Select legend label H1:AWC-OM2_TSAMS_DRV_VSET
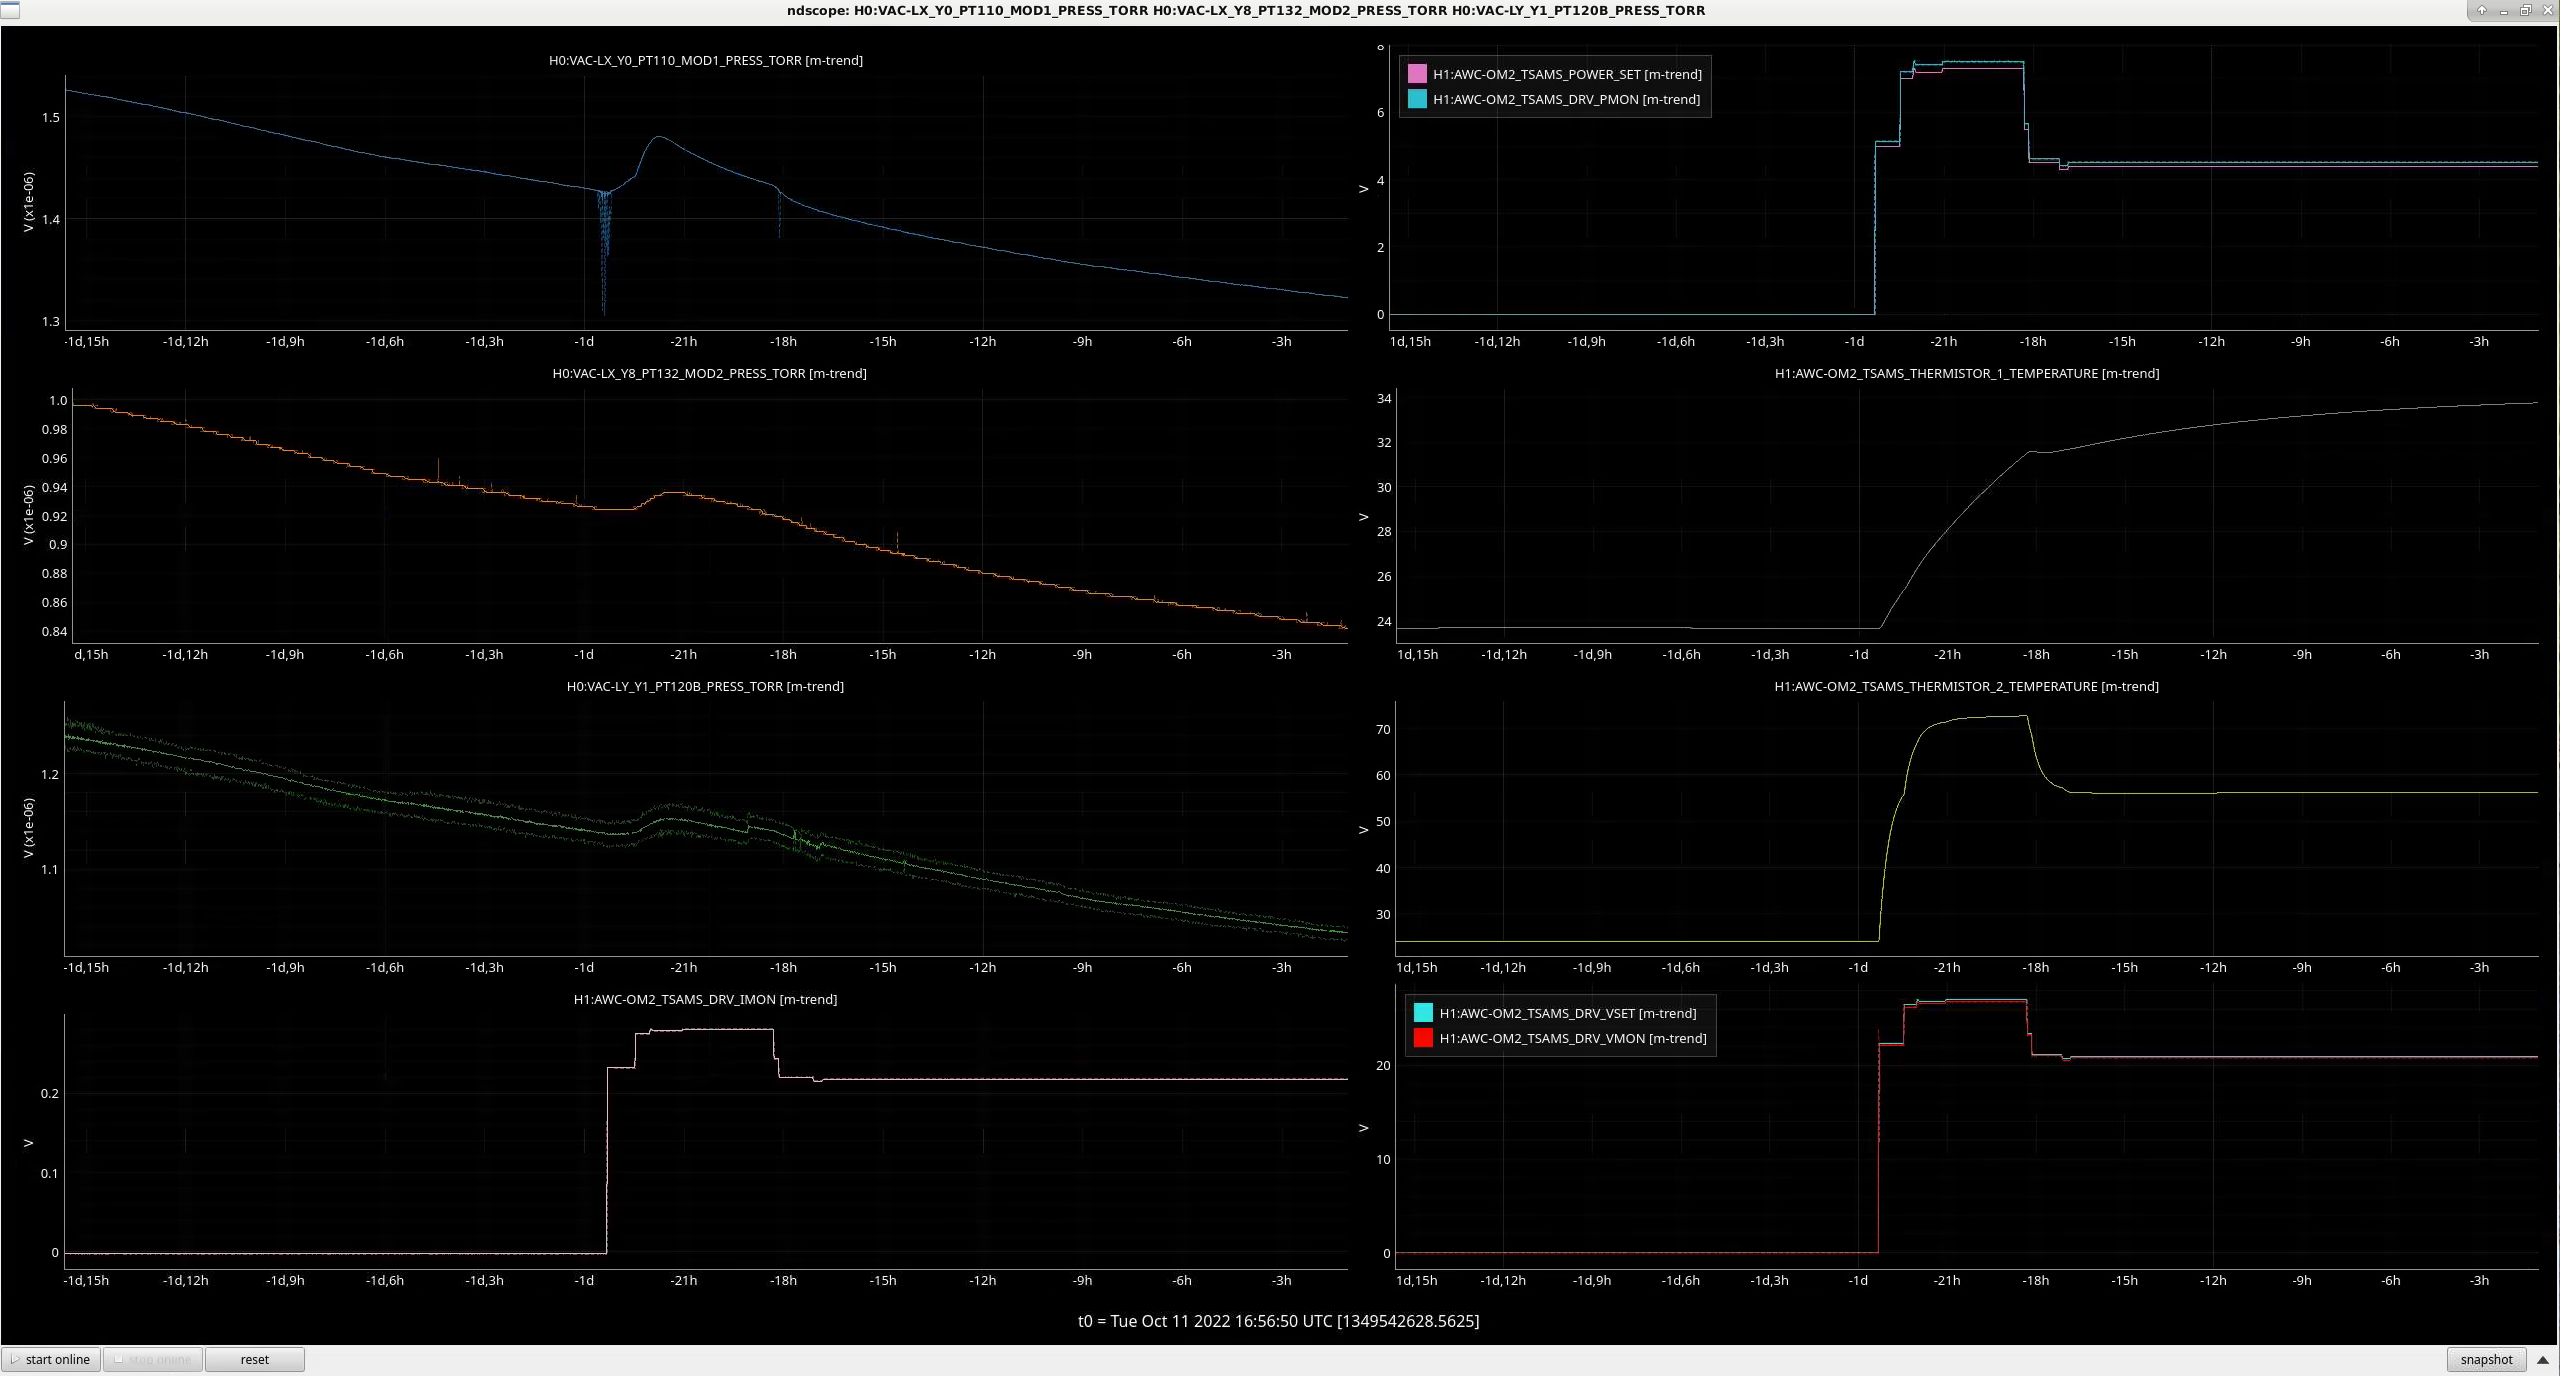This screenshot has height=1376, width=2560. click(x=1568, y=1013)
